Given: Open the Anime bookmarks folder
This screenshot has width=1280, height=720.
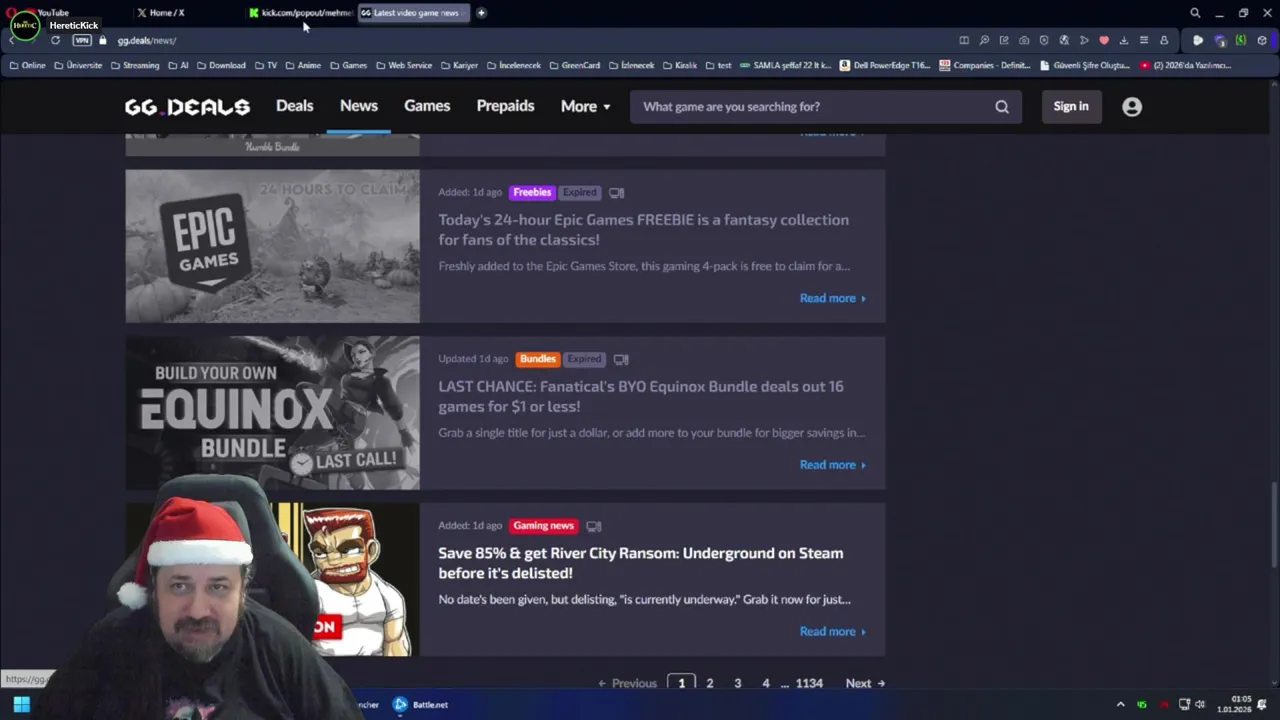Looking at the screenshot, I should pyautogui.click(x=303, y=65).
